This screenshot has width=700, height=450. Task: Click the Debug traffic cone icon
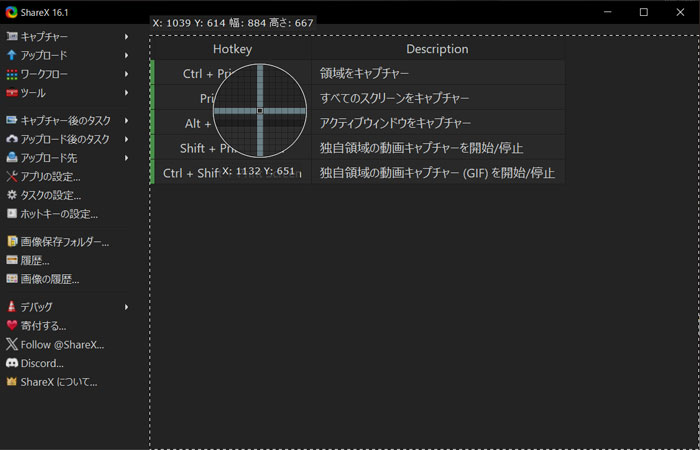(12, 307)
